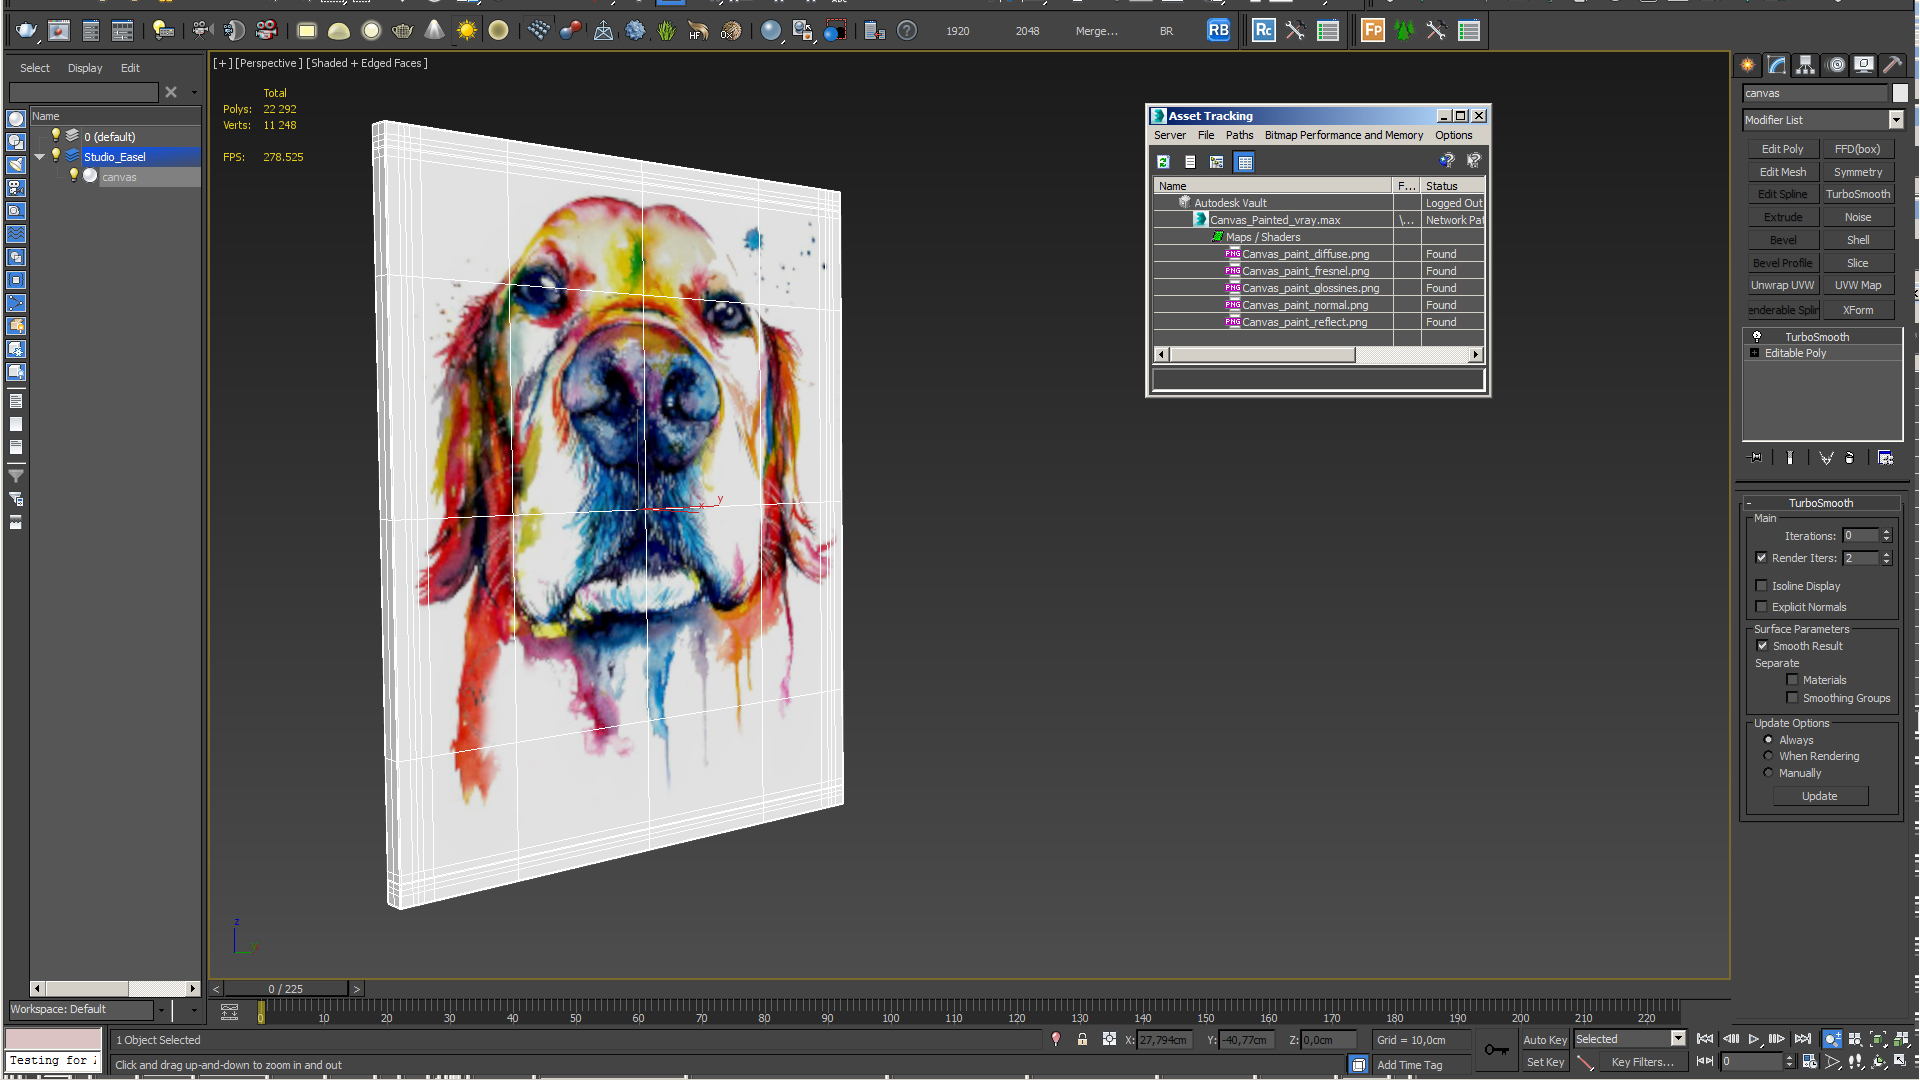Image resolution: width=1920 pixels, height=1080 pixels.
Task: Click the selection lock padlock icon
Action: pyautogui.click(x=1082, y=1040)
